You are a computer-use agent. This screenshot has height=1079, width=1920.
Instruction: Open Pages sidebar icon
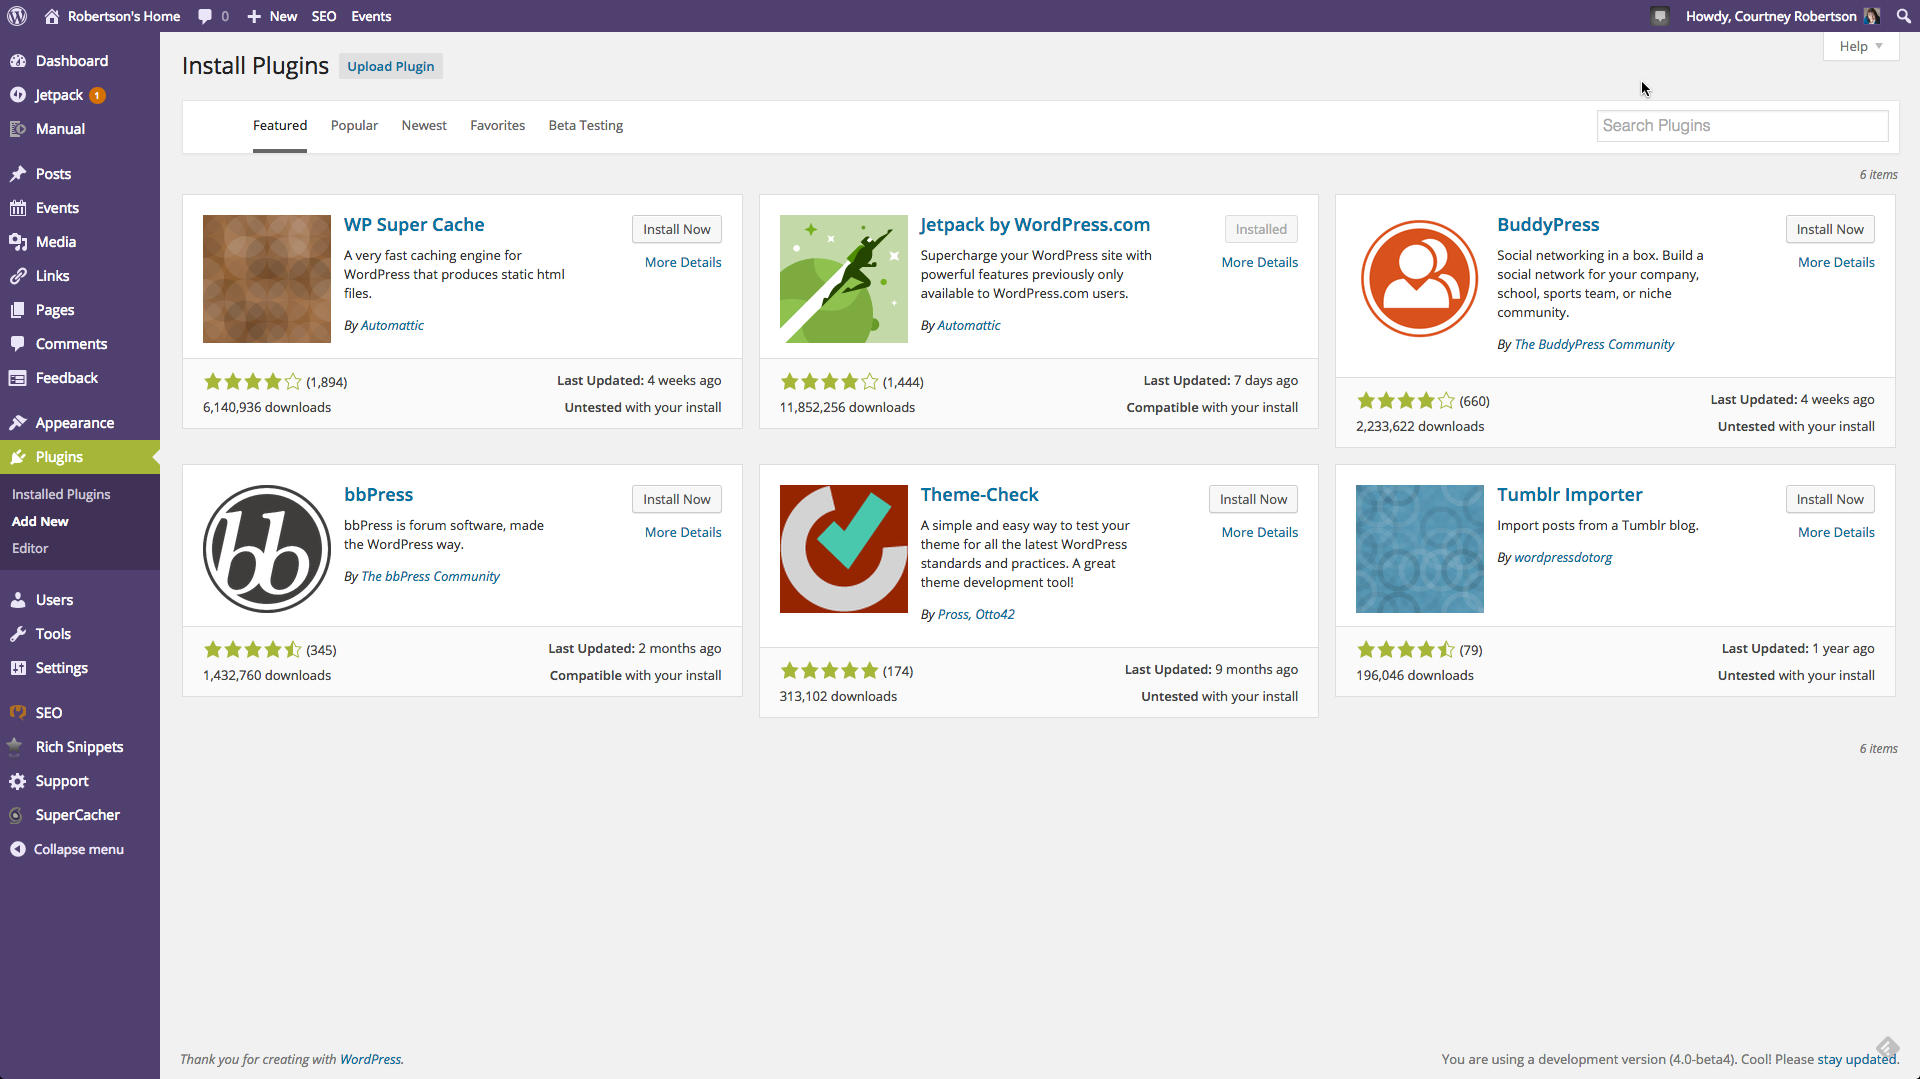point(18,310)
